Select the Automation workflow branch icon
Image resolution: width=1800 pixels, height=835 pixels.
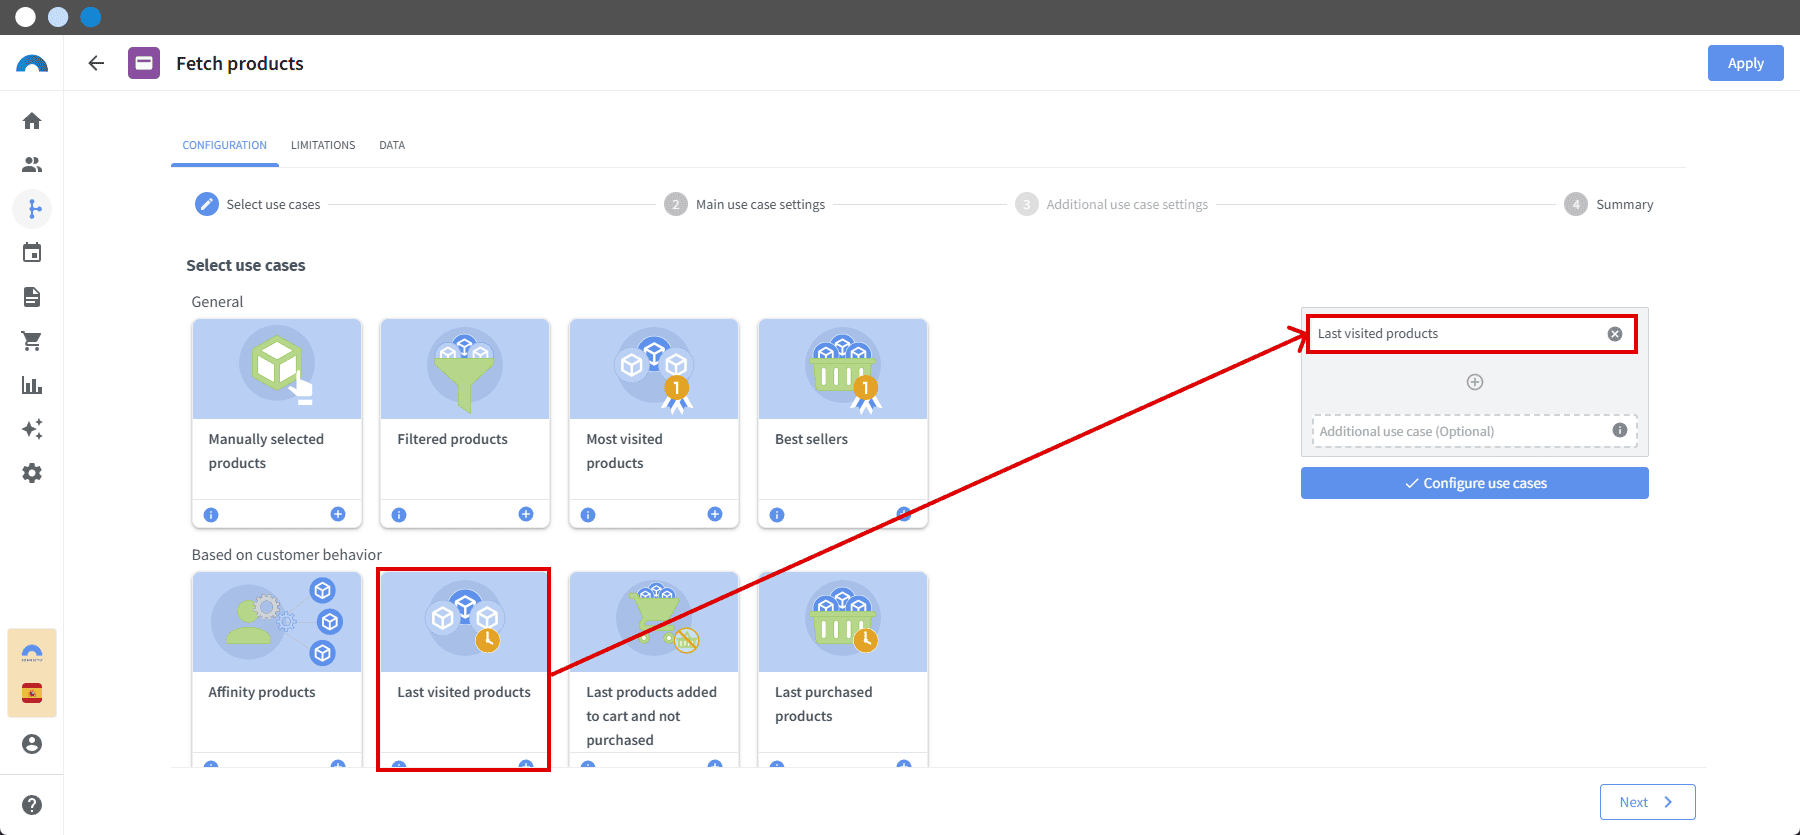click(32, 209)
